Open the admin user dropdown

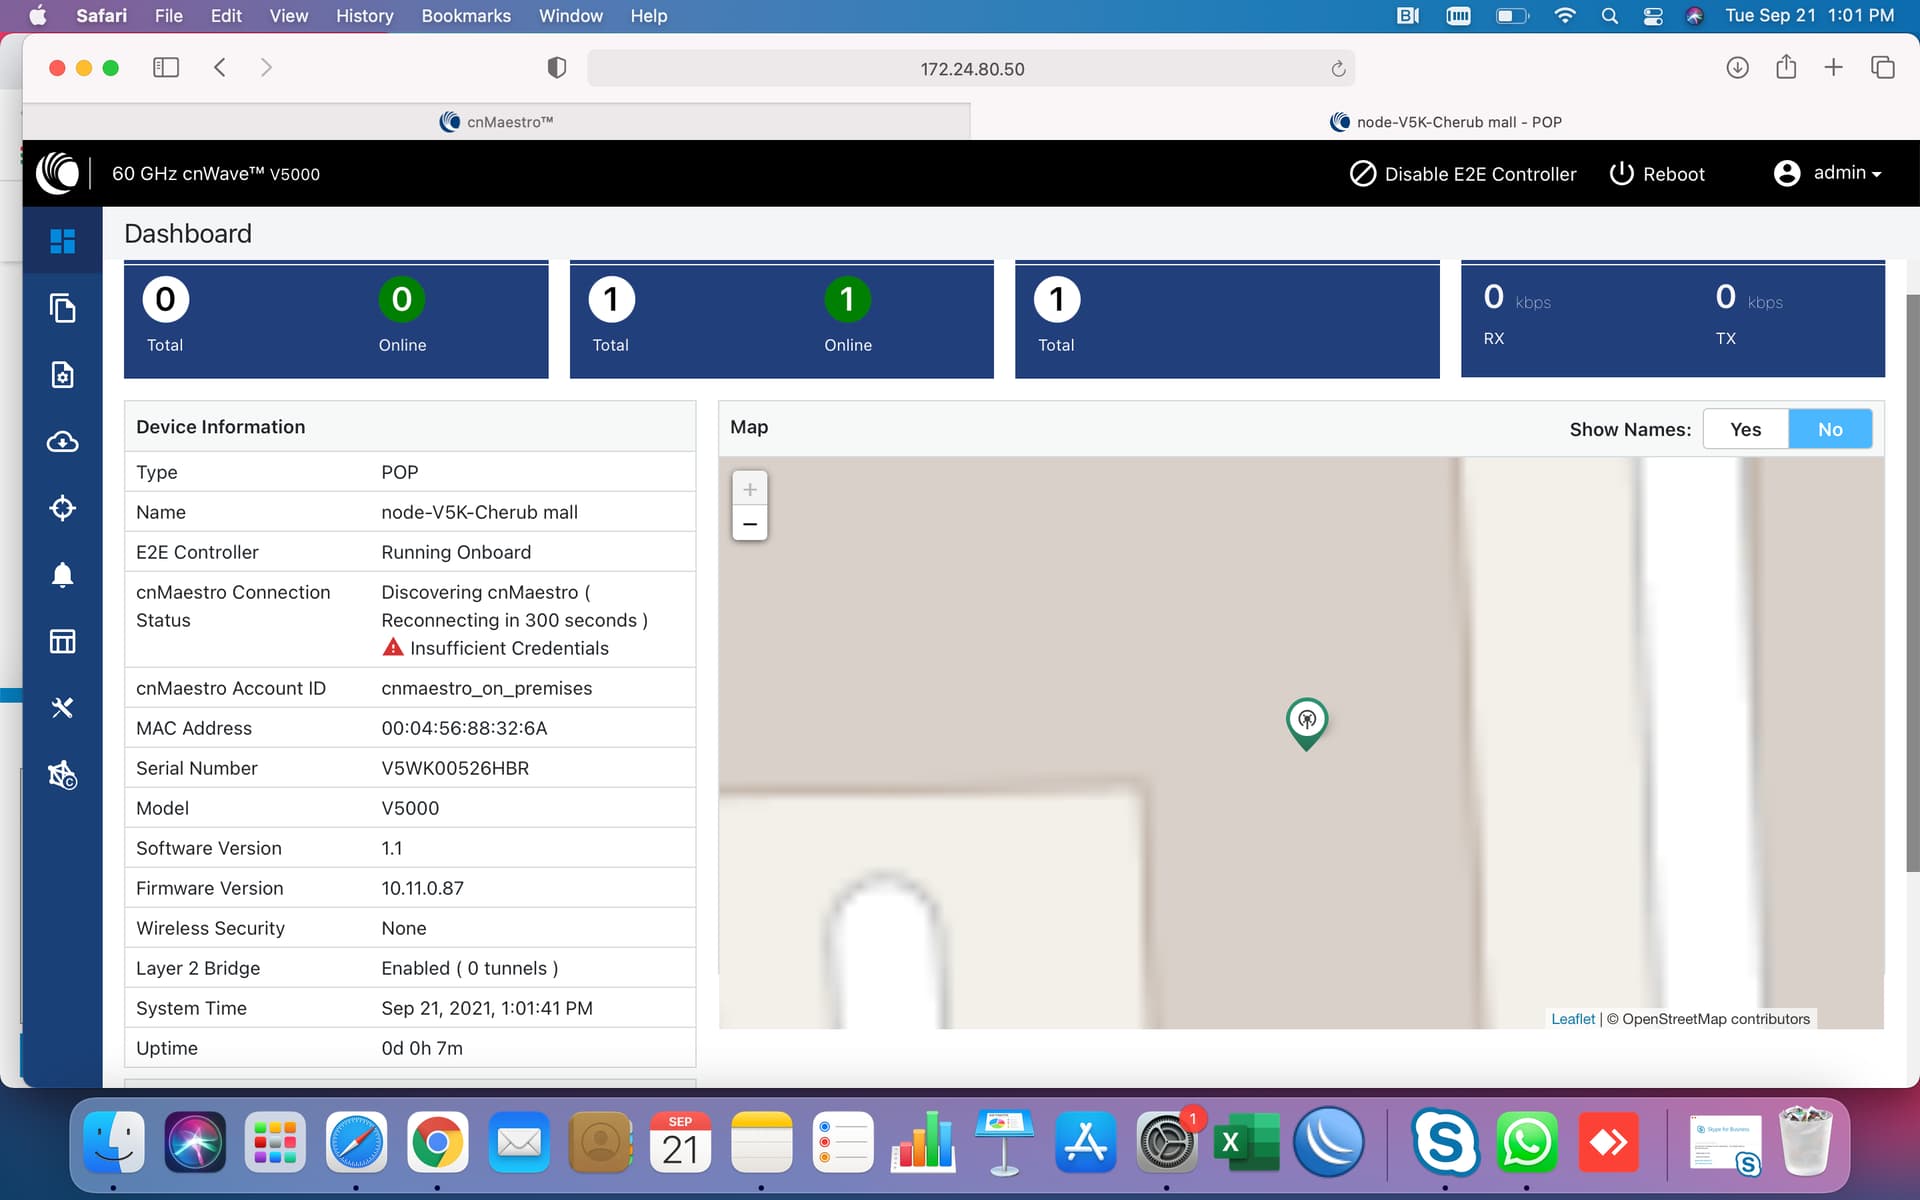pyautogui.click(x=1828, y=173)
